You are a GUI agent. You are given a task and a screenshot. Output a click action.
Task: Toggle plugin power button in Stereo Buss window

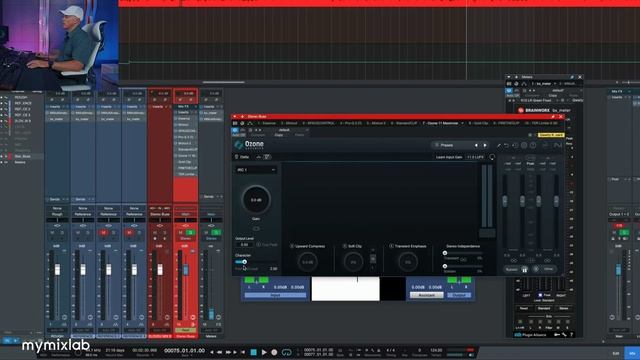point(235,130)
